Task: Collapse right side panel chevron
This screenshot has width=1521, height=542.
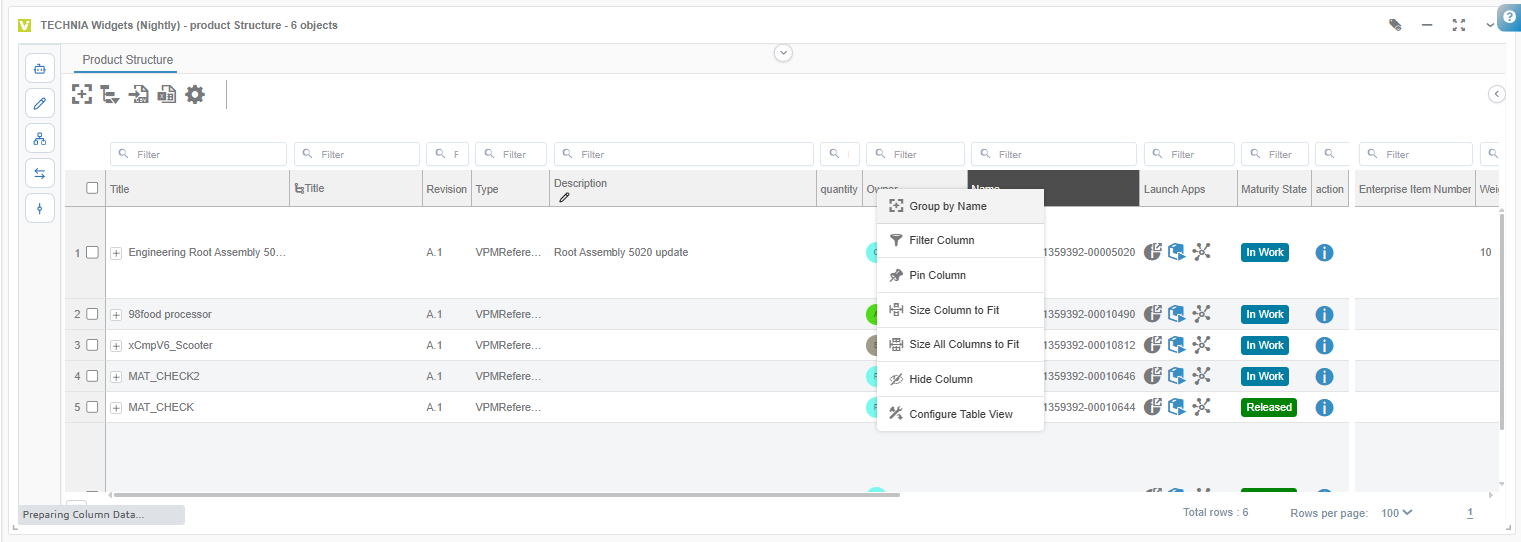Action: tap(1497, 94)
